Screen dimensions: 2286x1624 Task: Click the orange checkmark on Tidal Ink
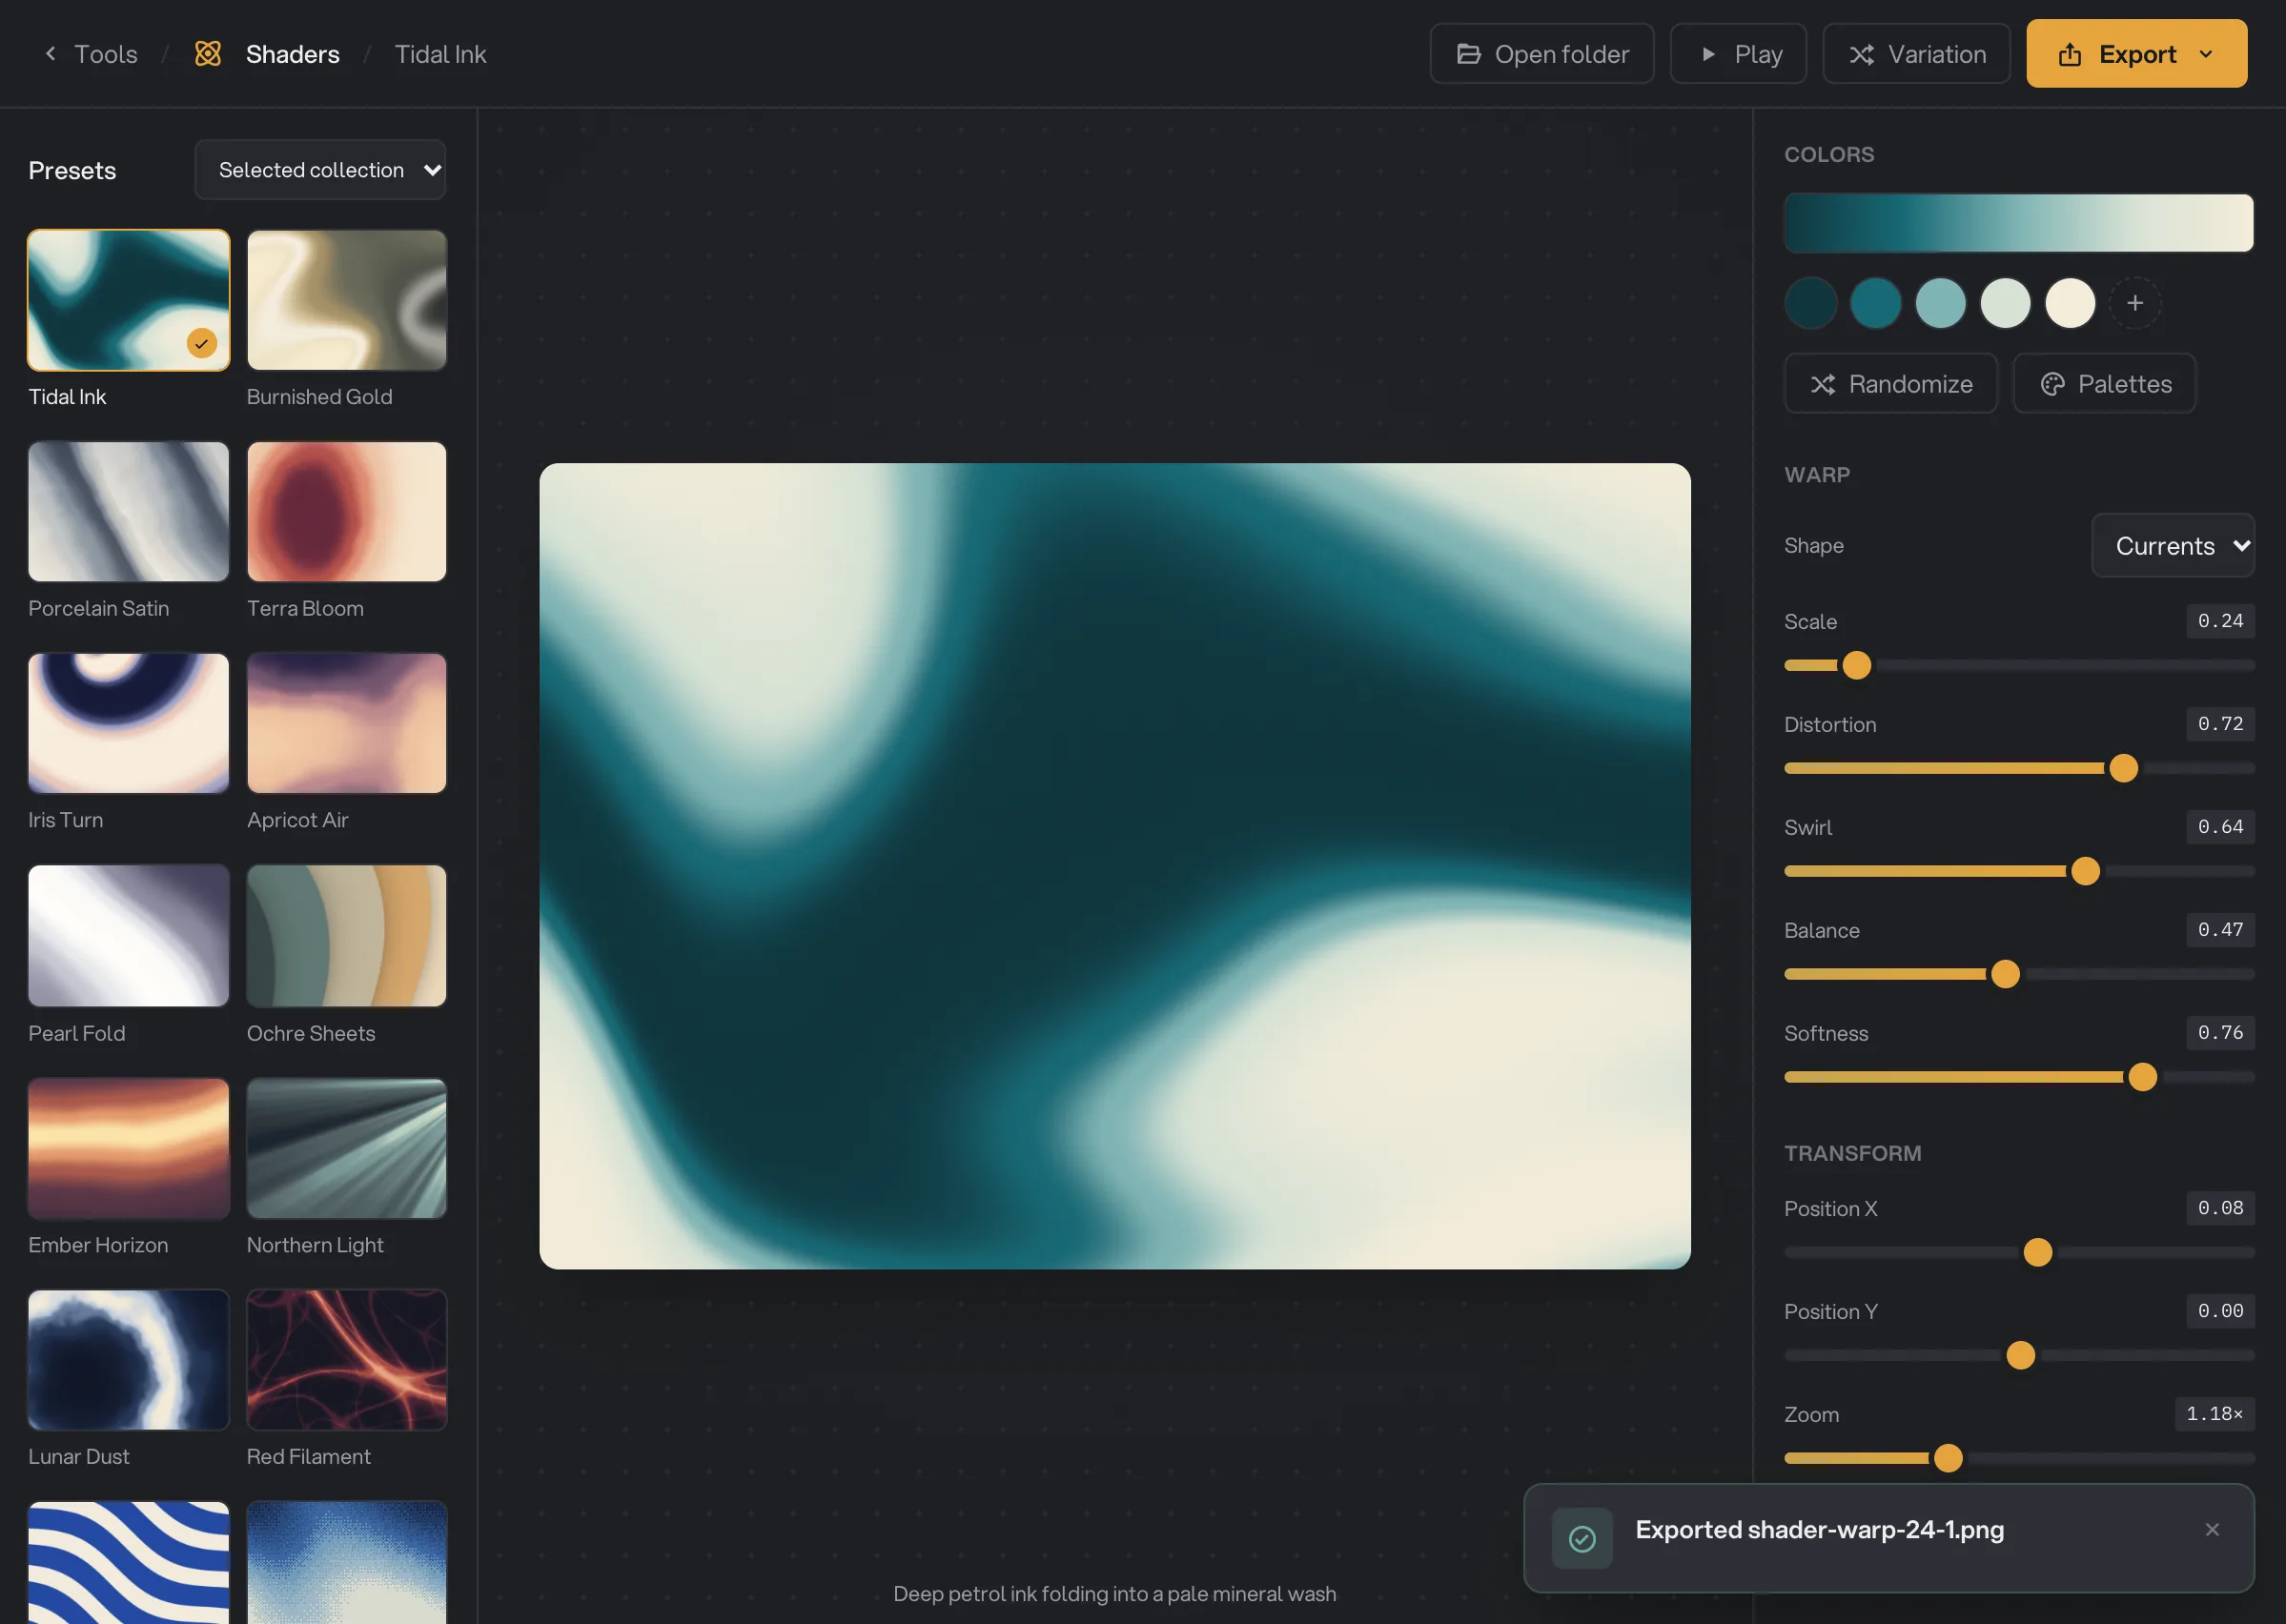point(201,343)
